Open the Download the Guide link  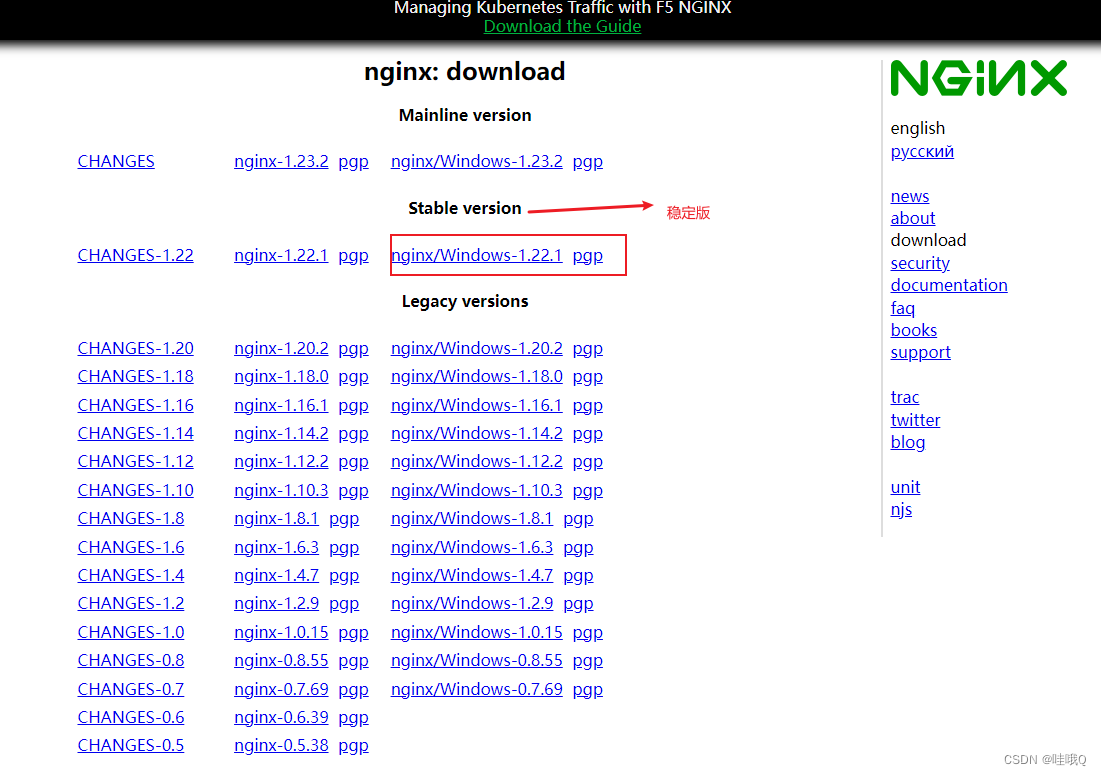click(x=562, y=27)
